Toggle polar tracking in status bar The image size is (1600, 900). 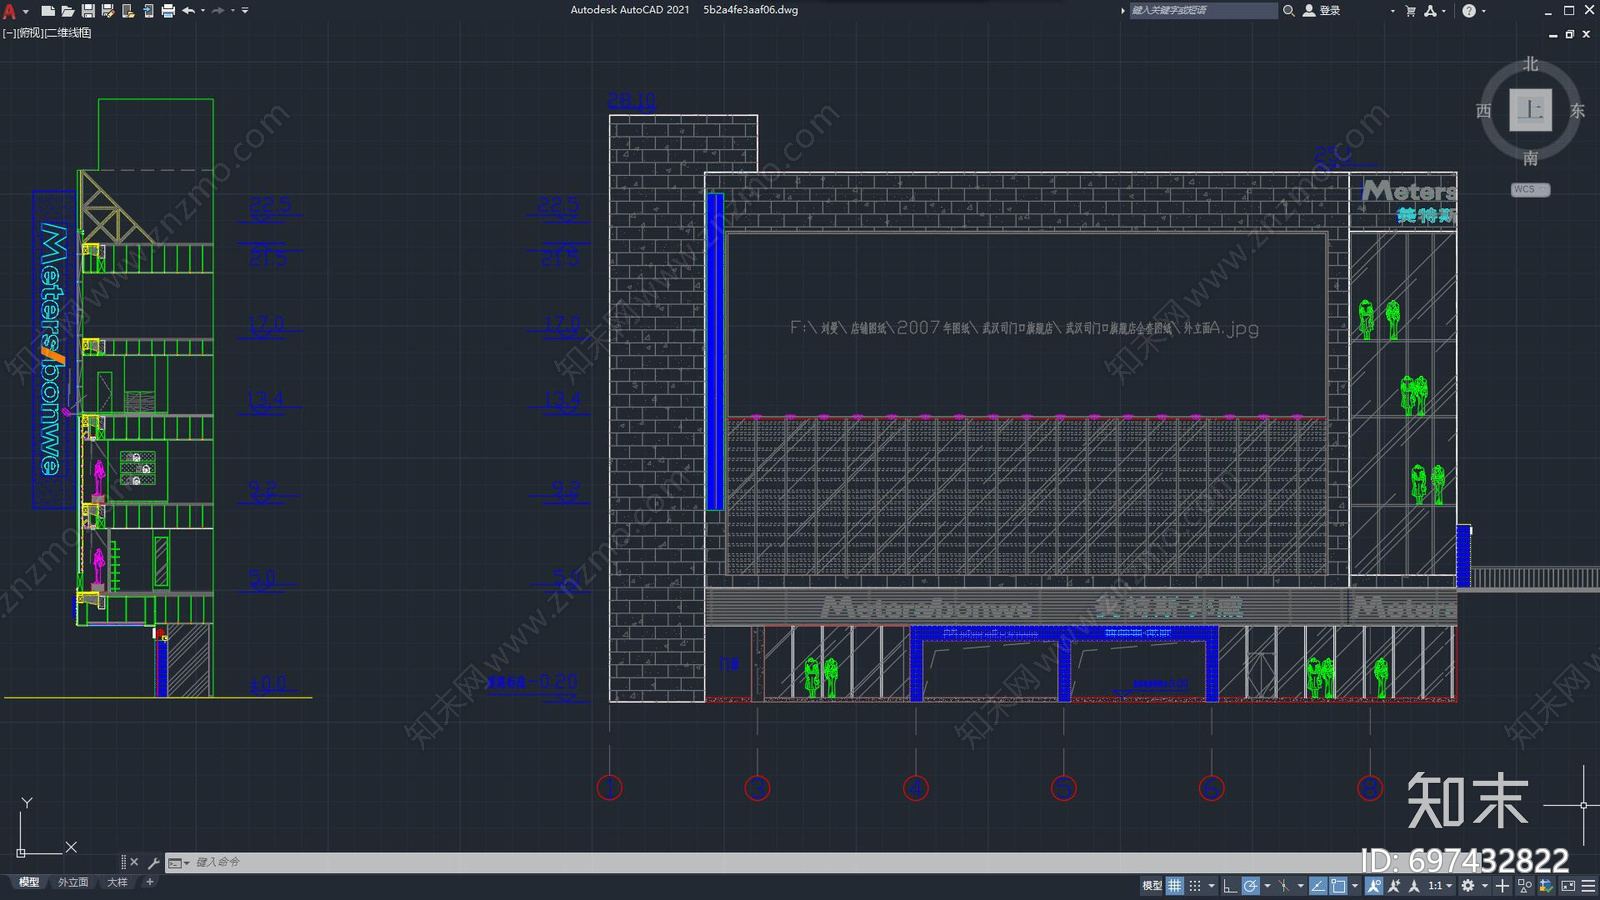[x=1251, y=885]
